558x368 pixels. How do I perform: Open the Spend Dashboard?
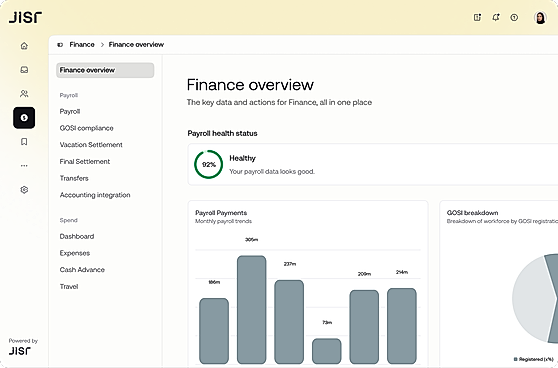77,236
